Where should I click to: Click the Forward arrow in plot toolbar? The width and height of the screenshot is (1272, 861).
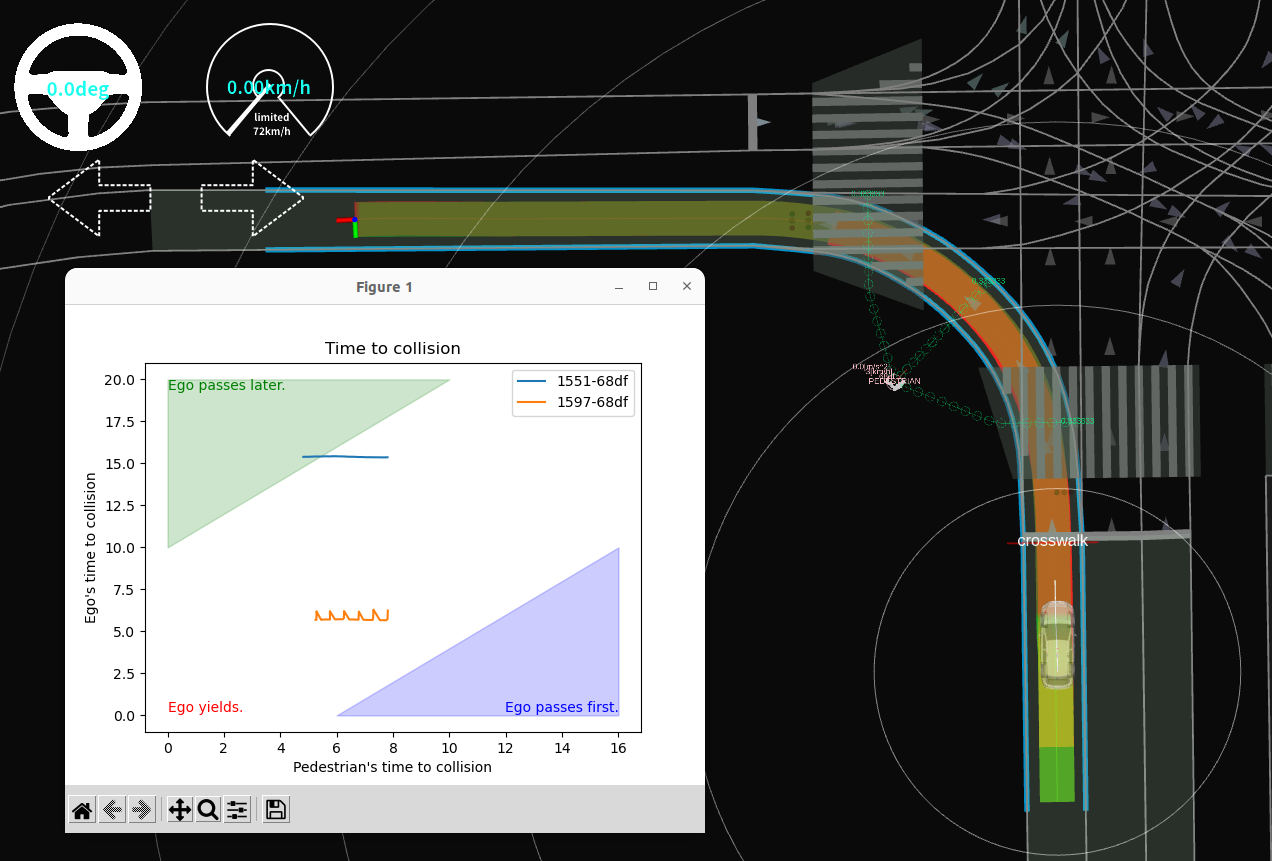(141, 810)
